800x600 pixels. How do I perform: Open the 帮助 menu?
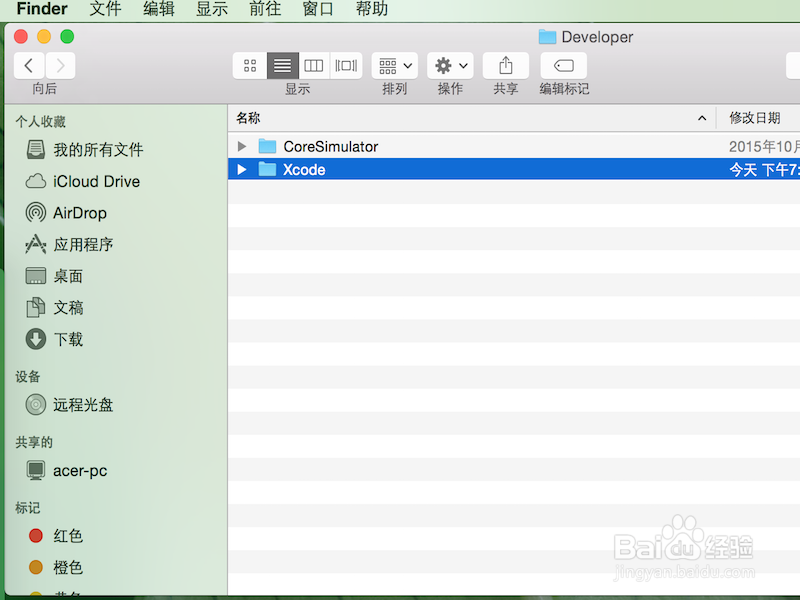[x=371, y=9]
